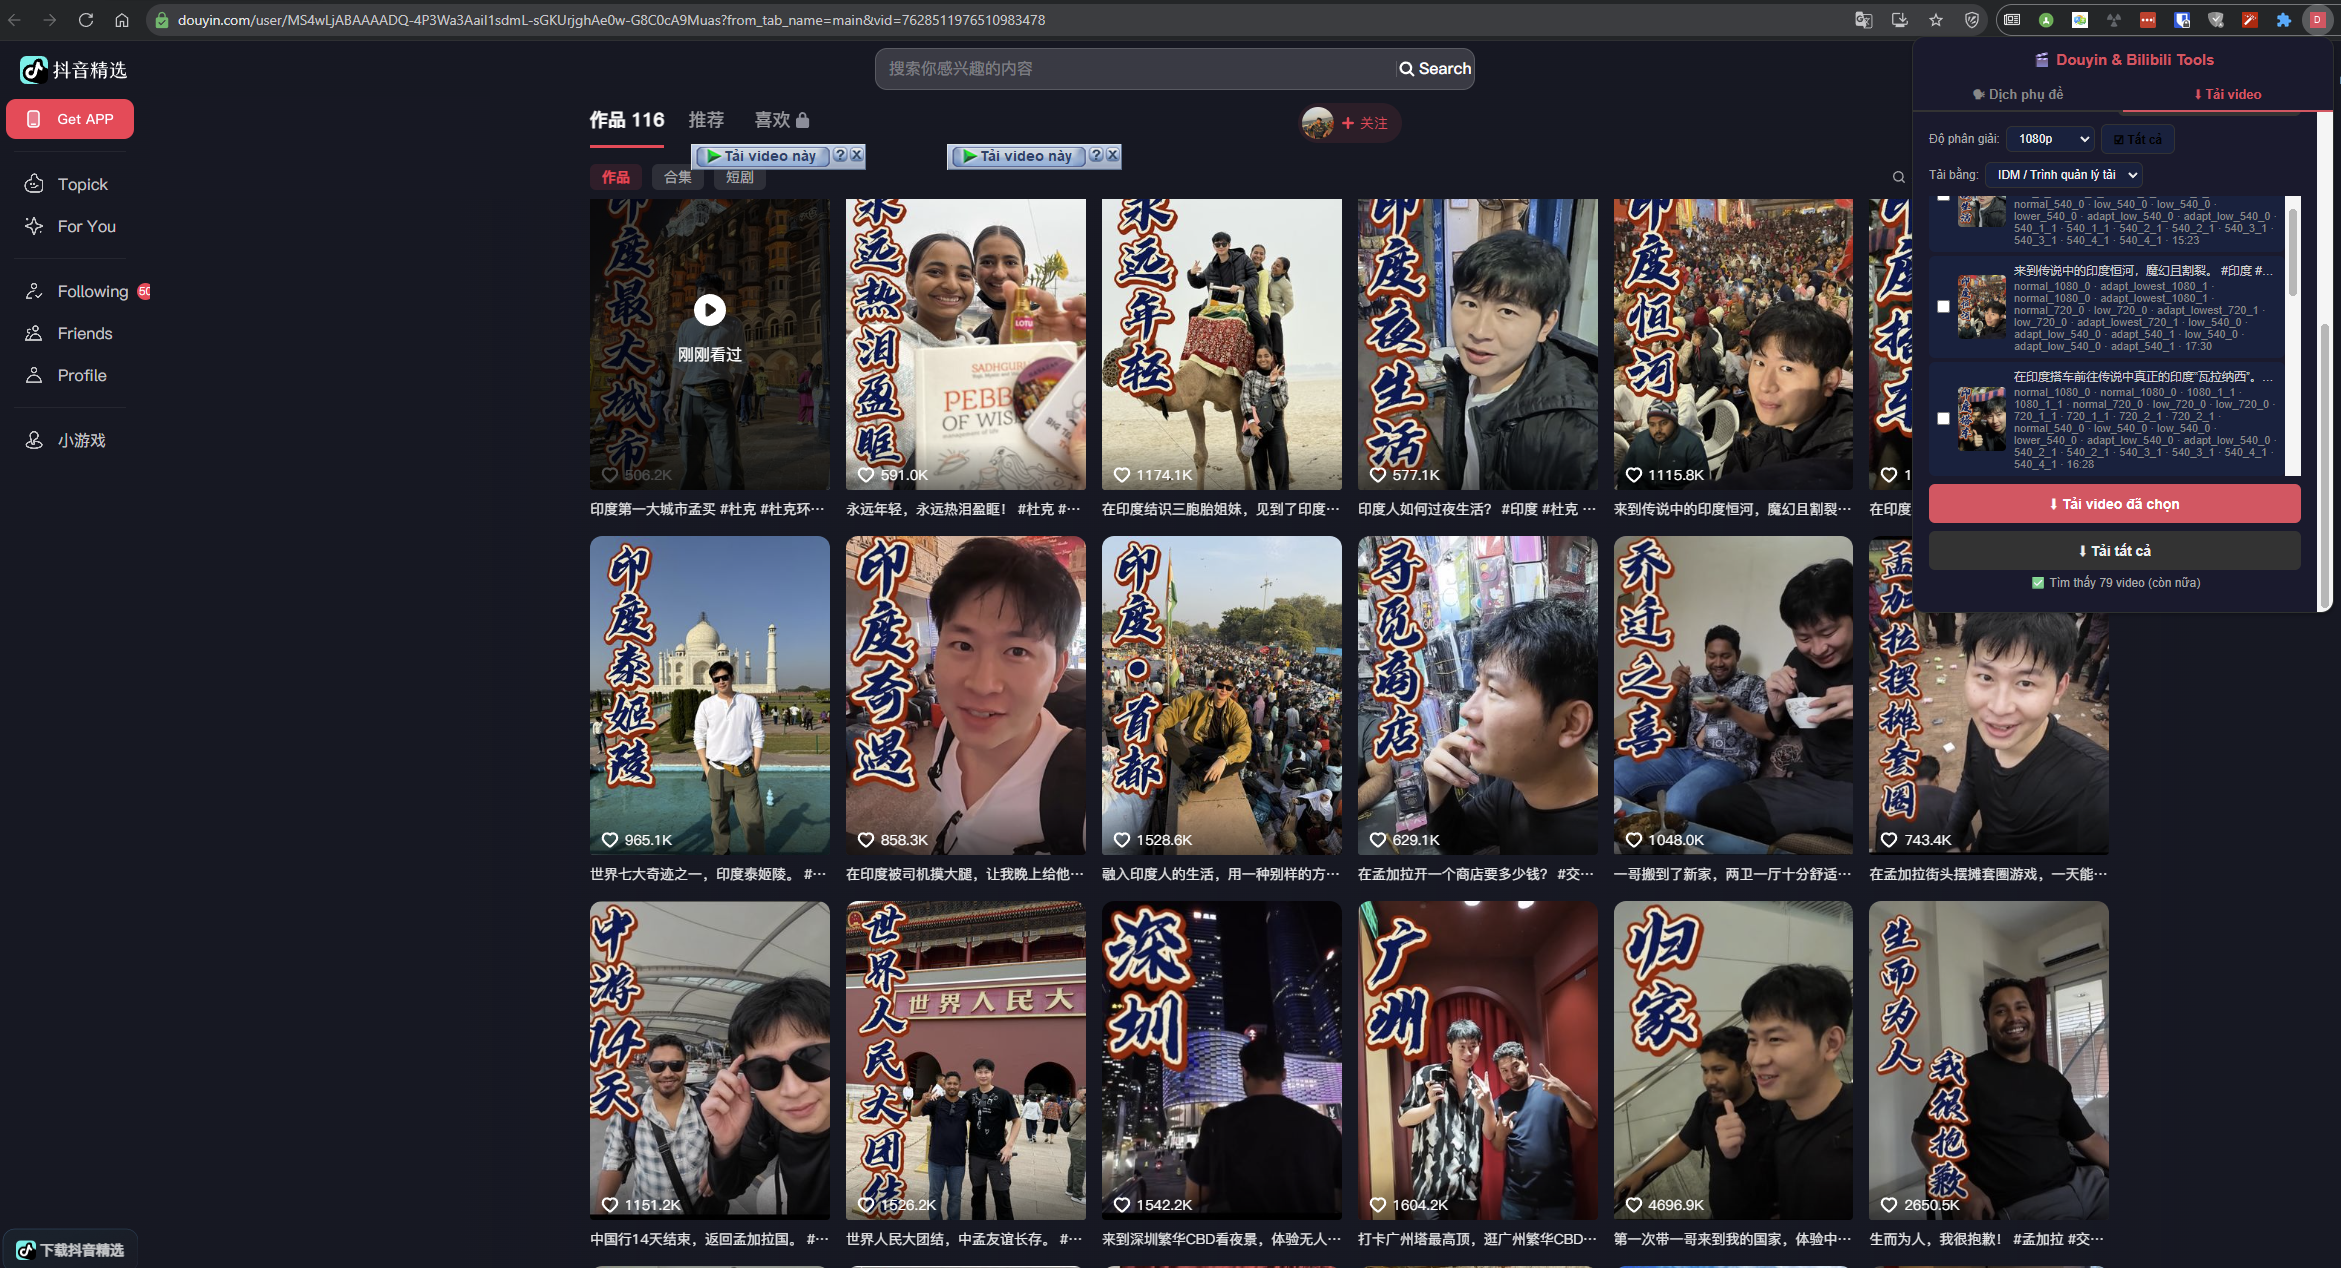Image resolution: width=2341 pixels, height=1268 pixels.
Task: Open the 1080p resolution dropdown
Action: 2051,139
